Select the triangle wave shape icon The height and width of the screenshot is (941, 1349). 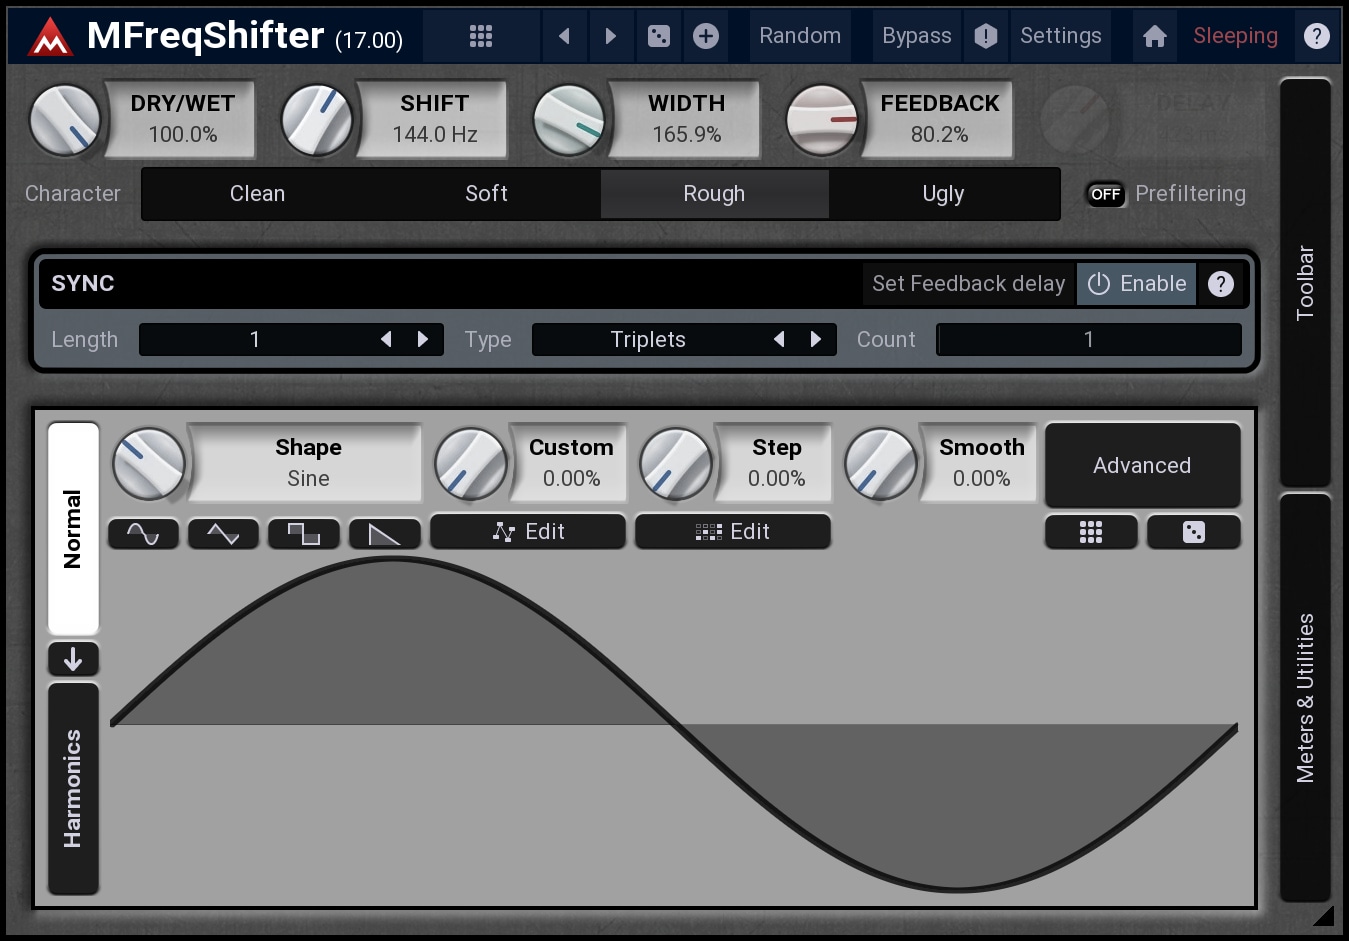coord(223,534)
